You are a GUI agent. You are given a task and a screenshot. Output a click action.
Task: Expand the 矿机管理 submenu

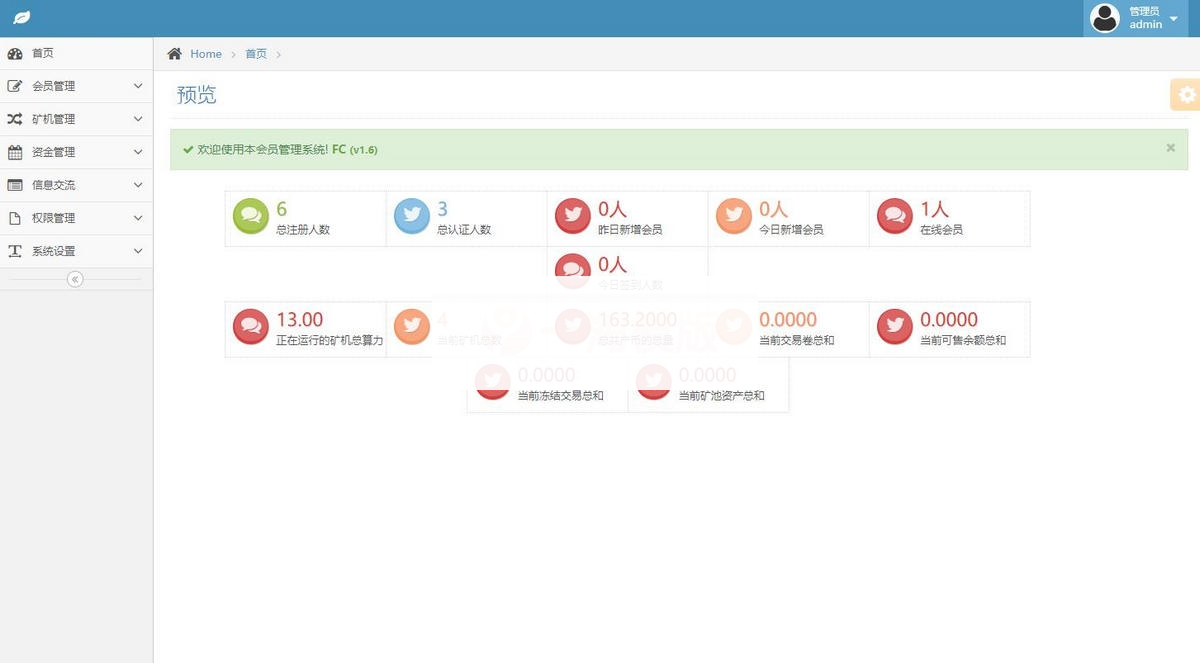(76, 119)
